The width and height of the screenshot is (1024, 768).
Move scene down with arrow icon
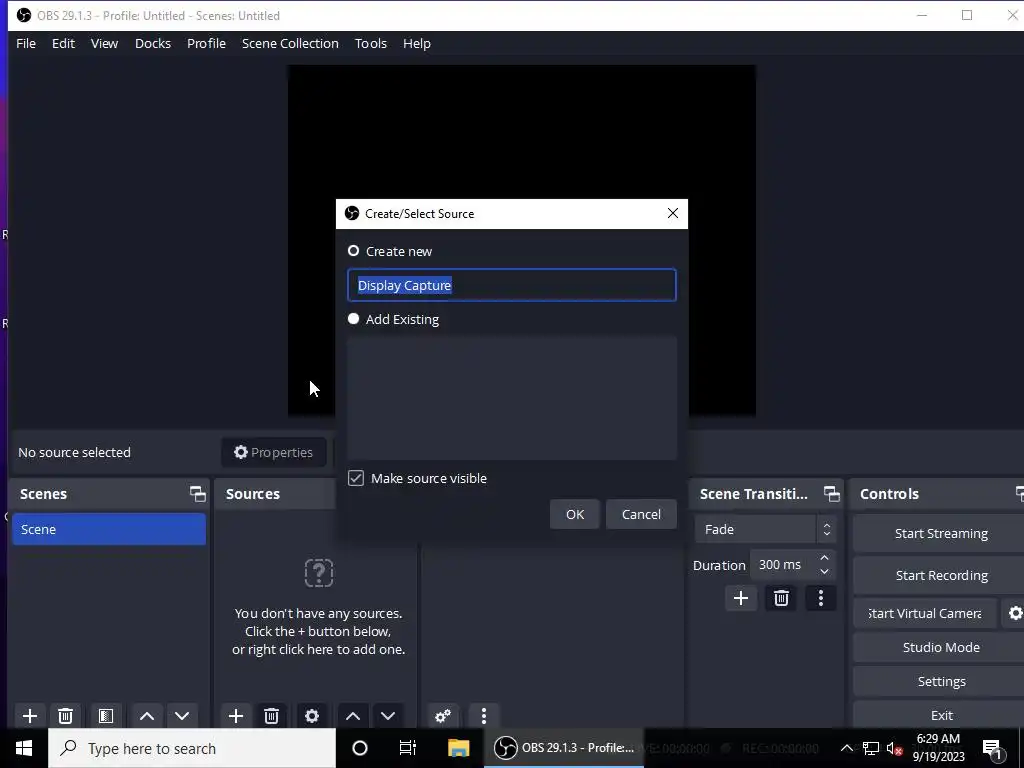click(x=182, y=716)
